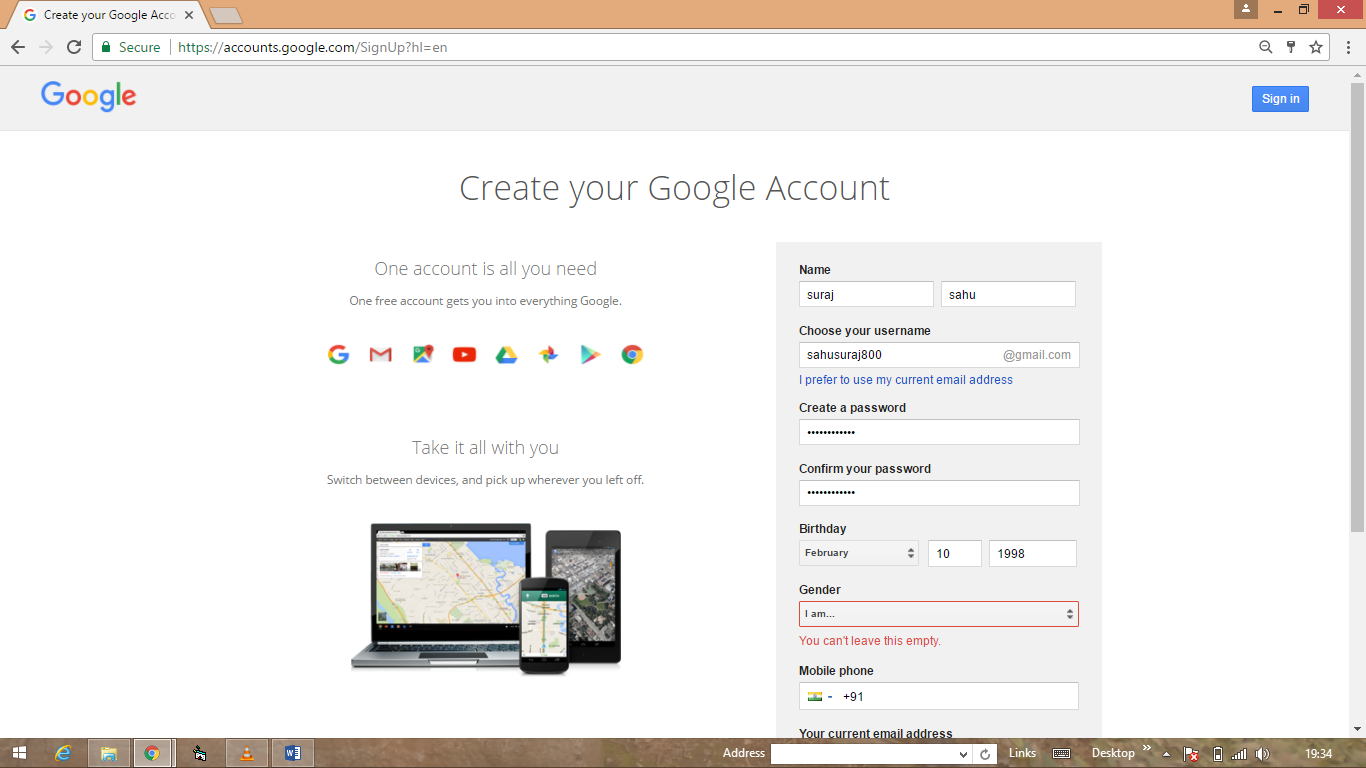Go back using the browser back arrow

point(18,47)
